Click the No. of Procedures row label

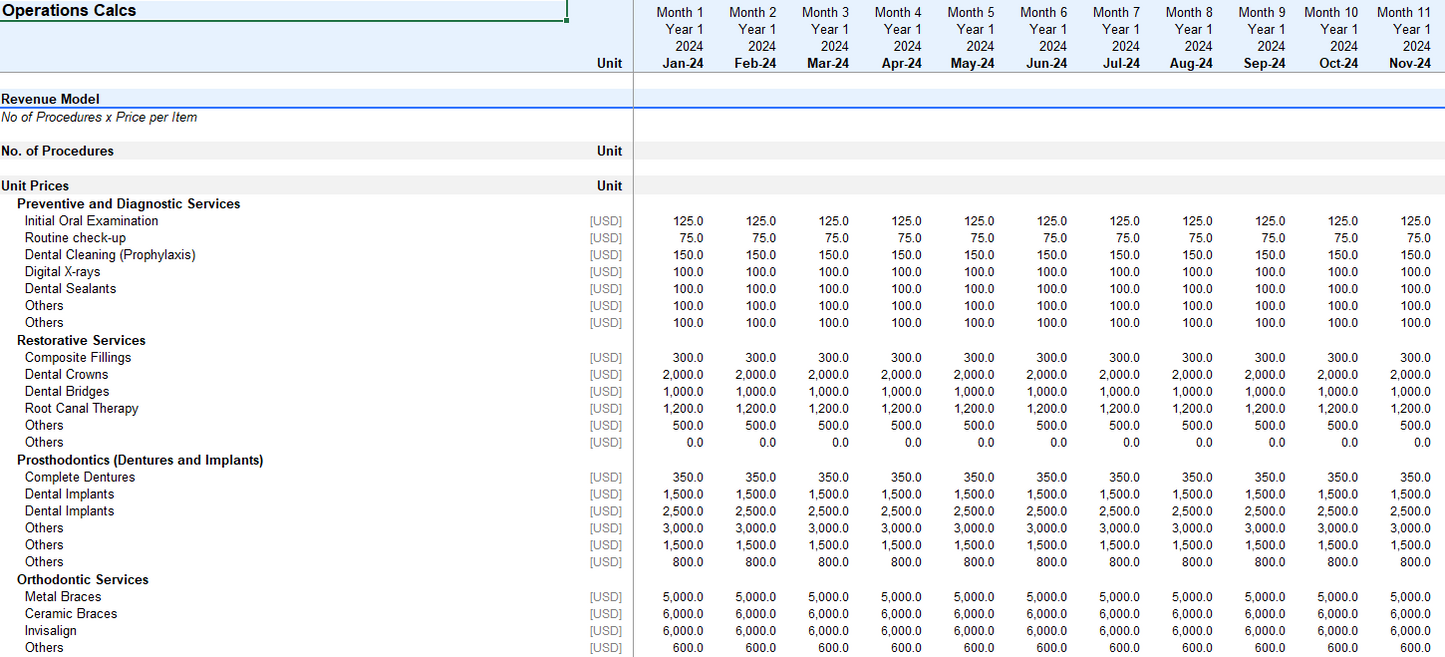(58, 151)
